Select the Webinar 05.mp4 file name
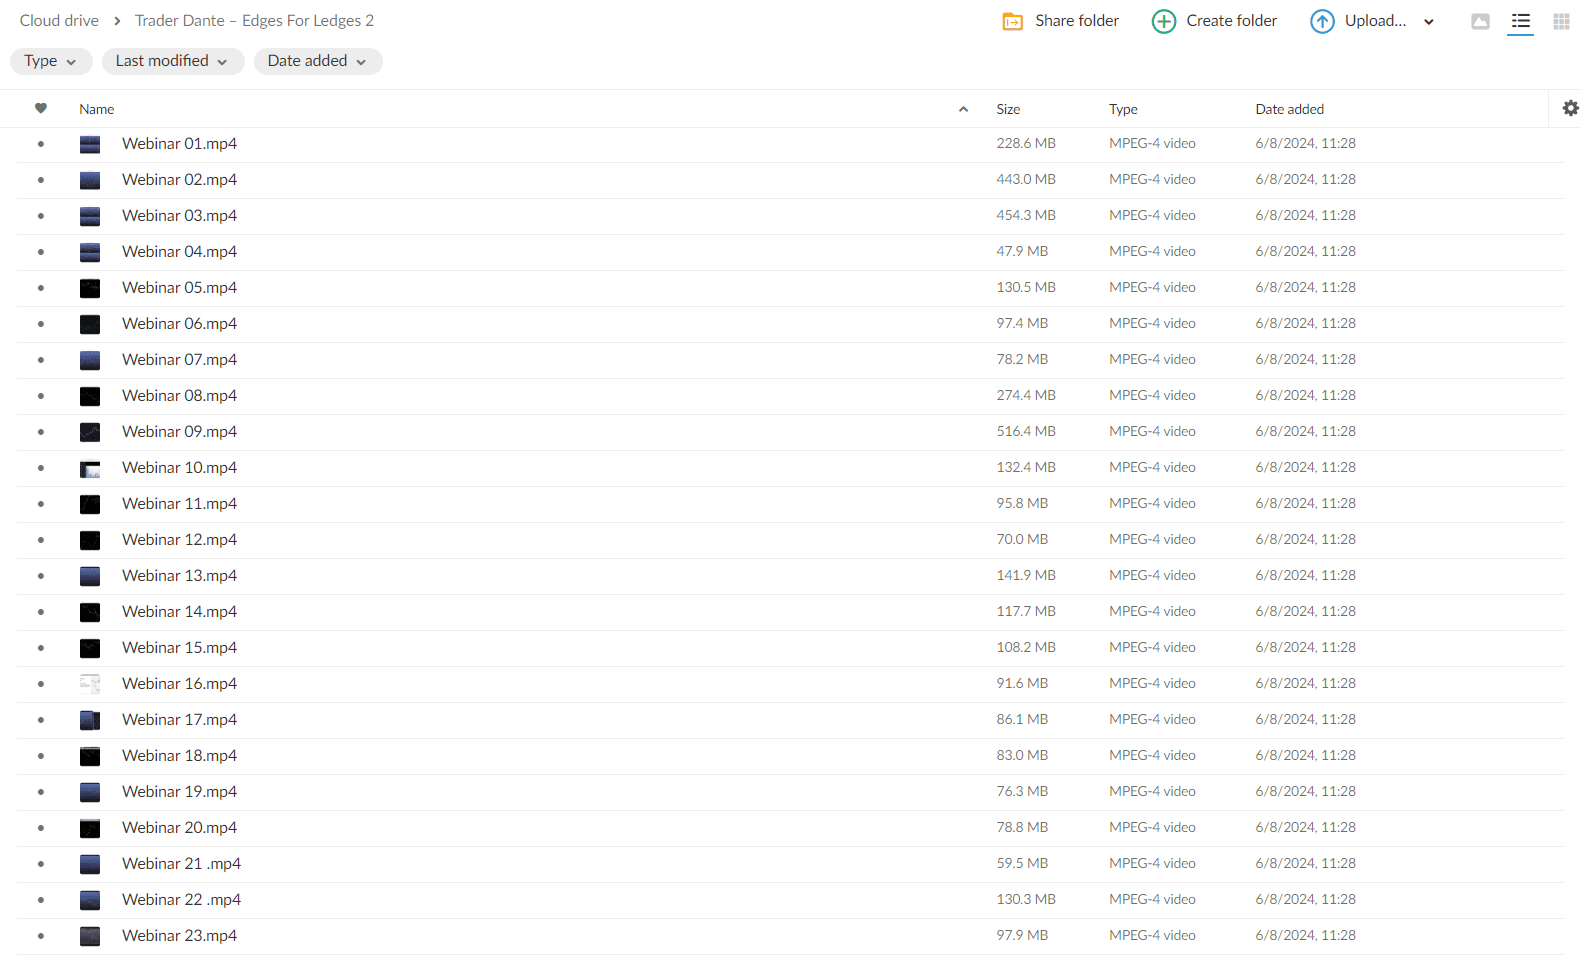Screen dimensions: 1580x959 tap(179, 288)
